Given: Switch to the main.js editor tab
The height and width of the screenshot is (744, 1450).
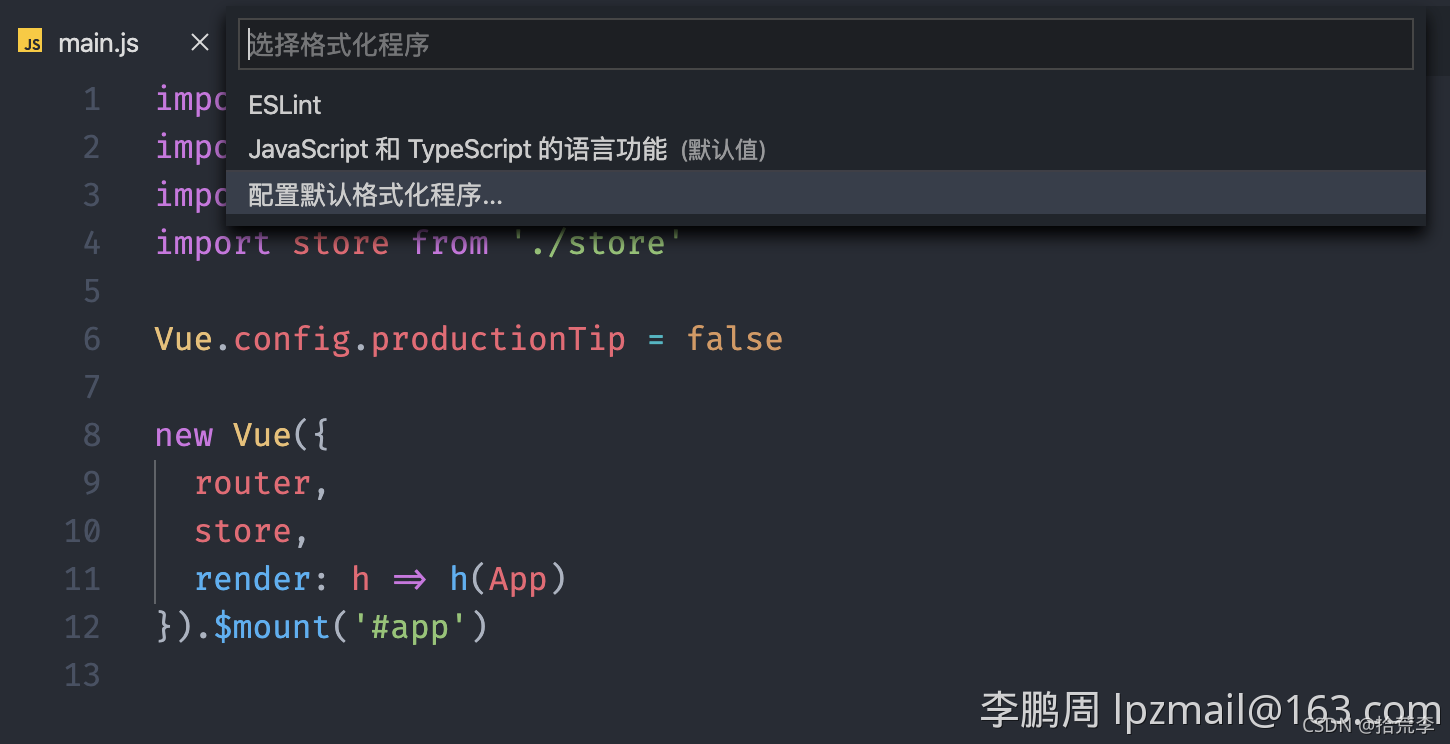Looking at the screenshot, I should point(98,43).
